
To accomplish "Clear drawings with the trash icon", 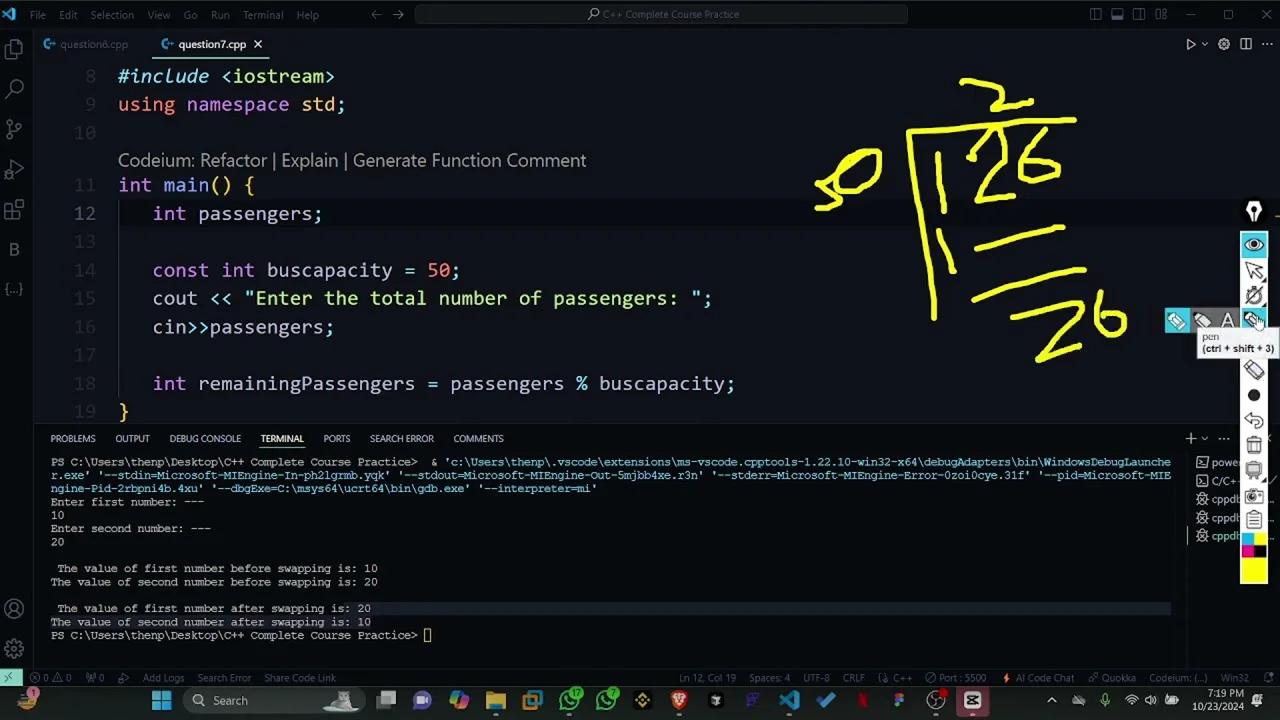I will point(1254,445).
